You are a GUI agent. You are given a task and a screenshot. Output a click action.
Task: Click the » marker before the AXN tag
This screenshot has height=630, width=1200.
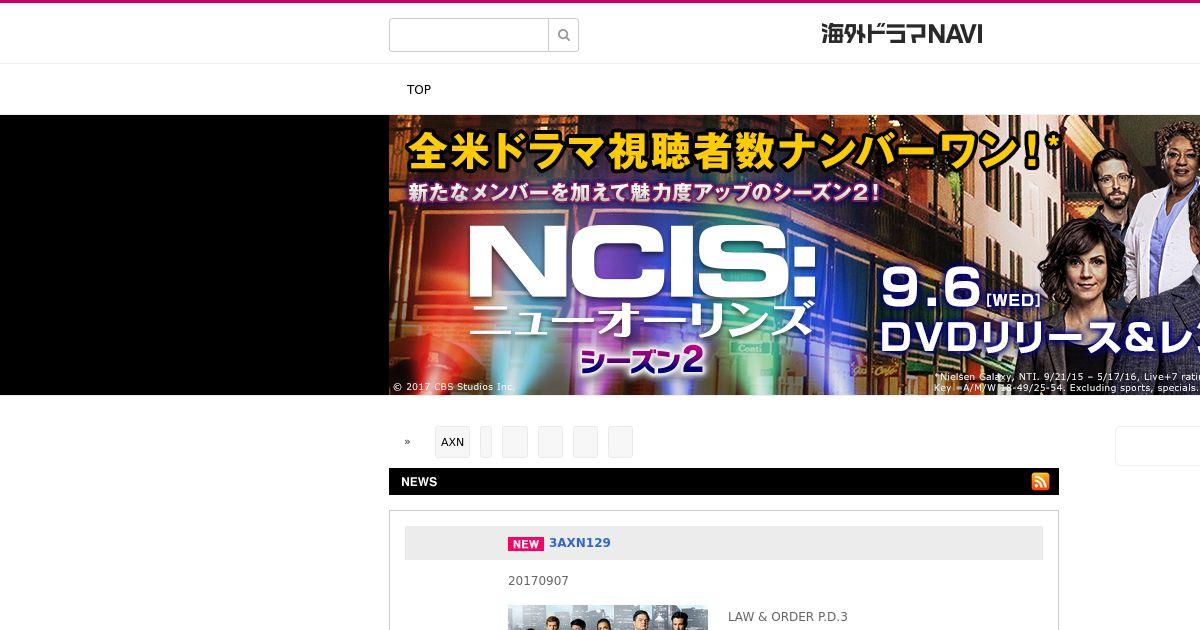point(407,442)
